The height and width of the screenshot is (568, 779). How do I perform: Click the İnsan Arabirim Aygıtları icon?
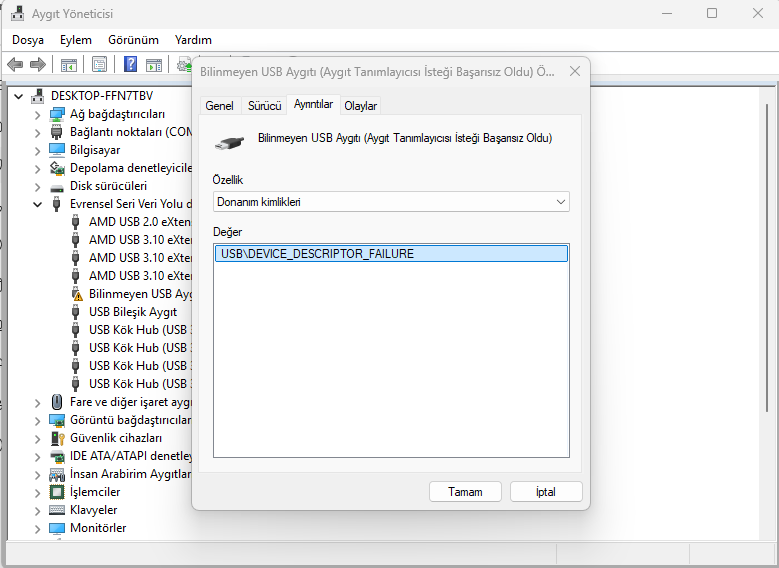[57, 475]
